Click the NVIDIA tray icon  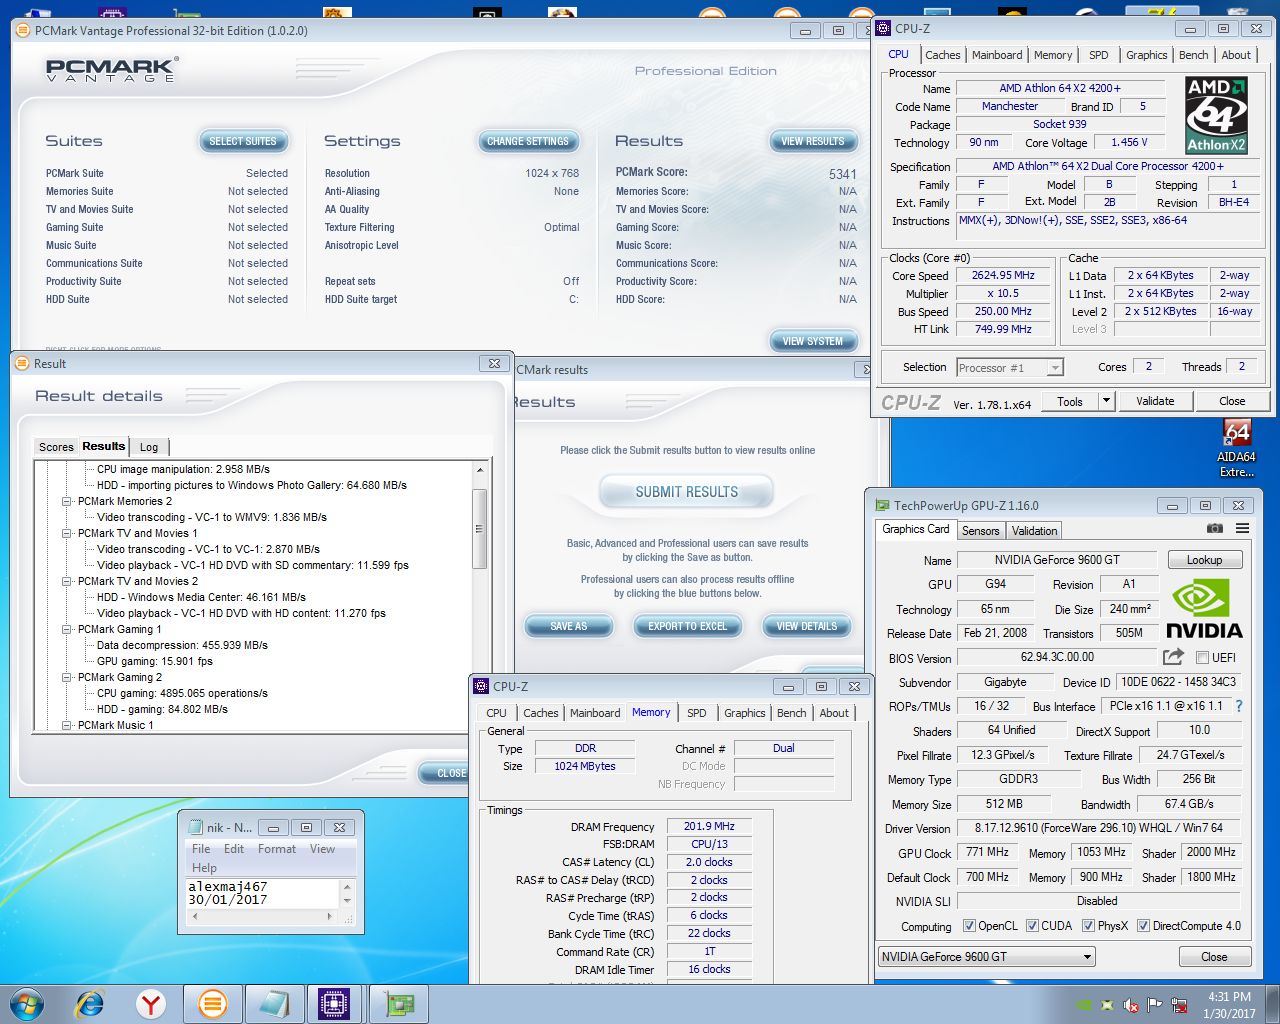(x=1084, y=1005)
